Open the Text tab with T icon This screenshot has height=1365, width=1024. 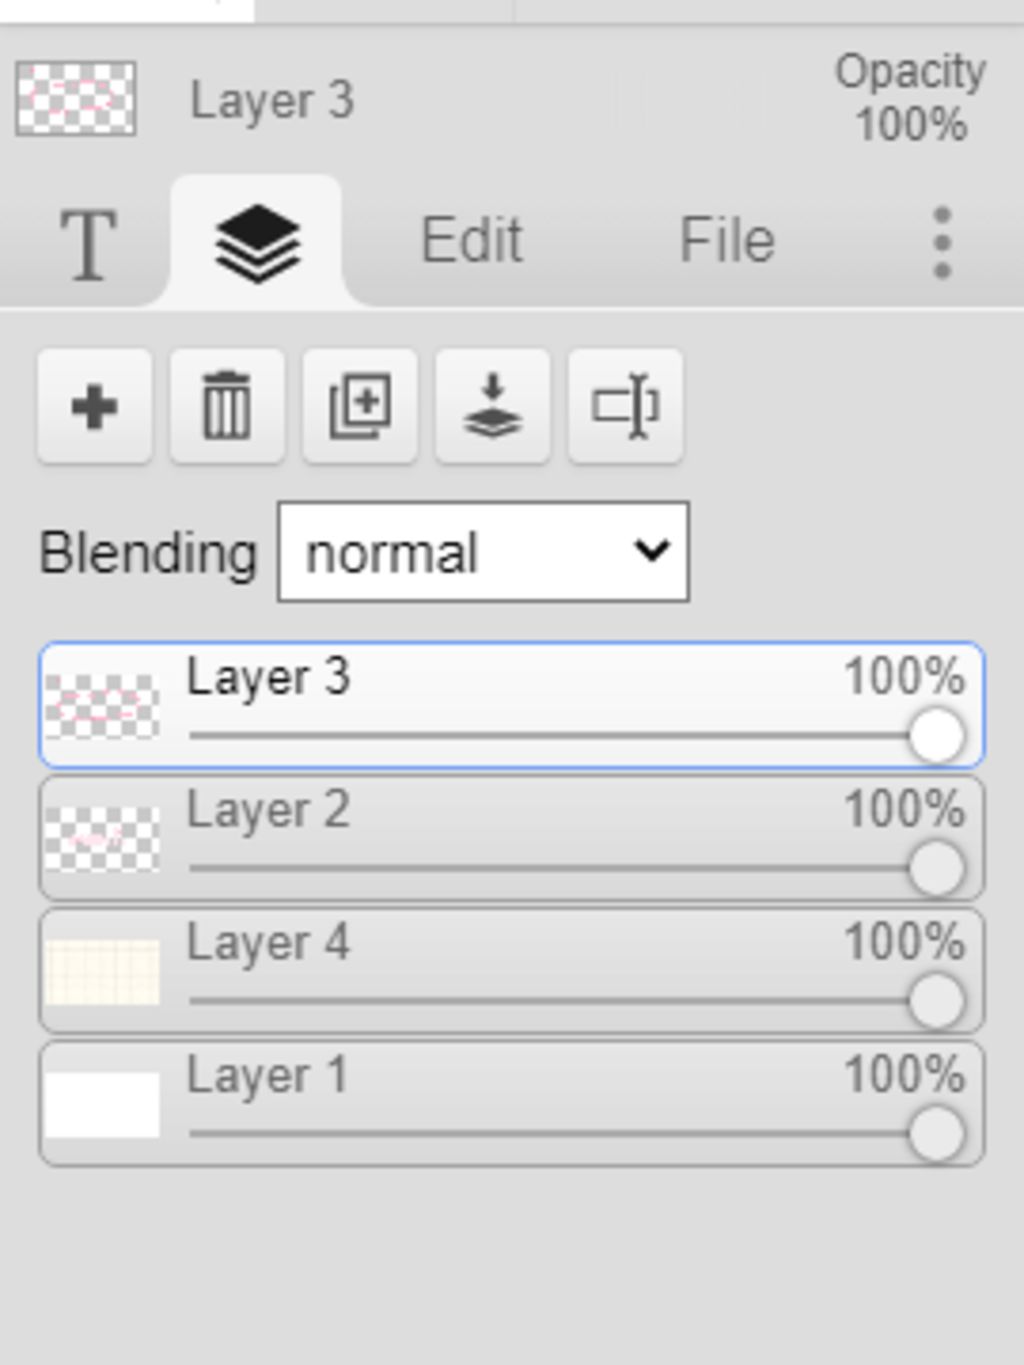[88, 243]
